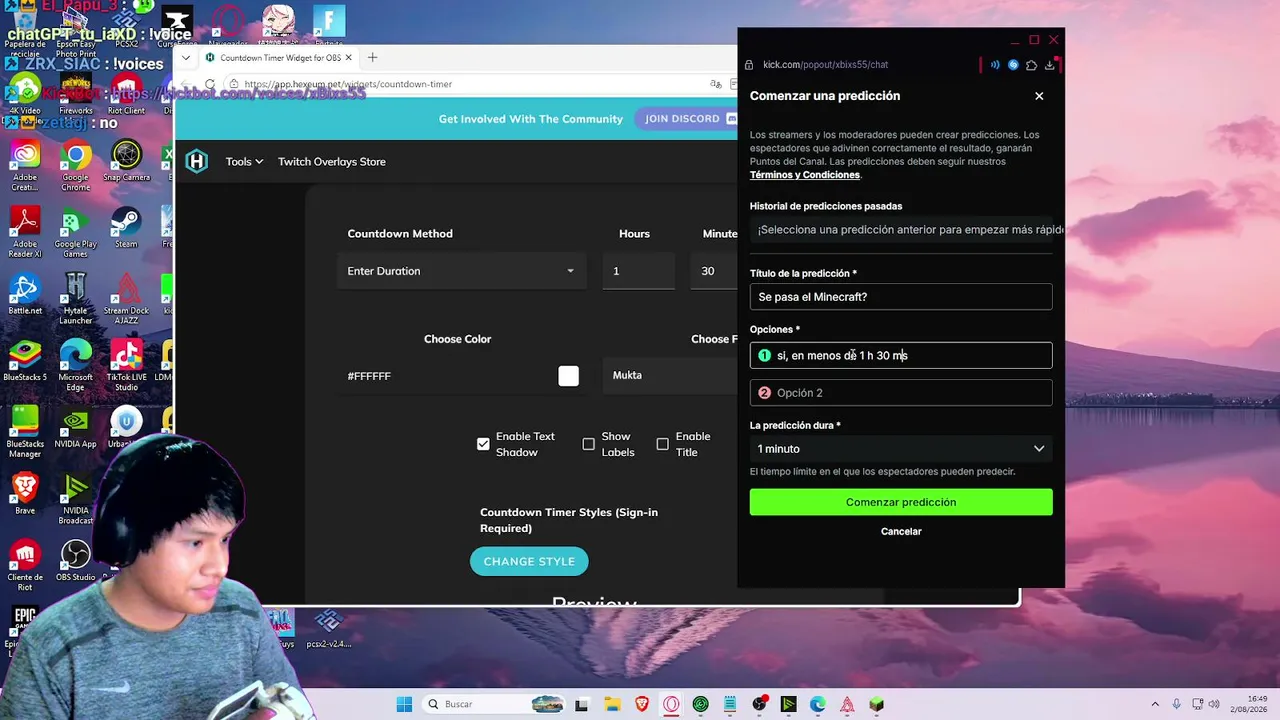
Task: Open File Explorer from taskbar
Action: pyautogui.click(x=612, y=704)
